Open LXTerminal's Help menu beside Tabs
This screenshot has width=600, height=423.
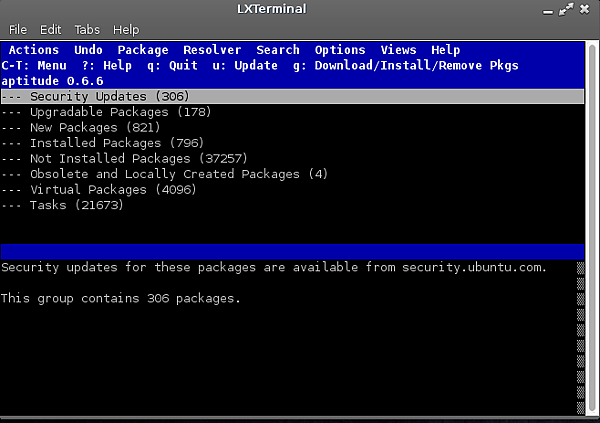pyautogui.click(x=126, y=30)
